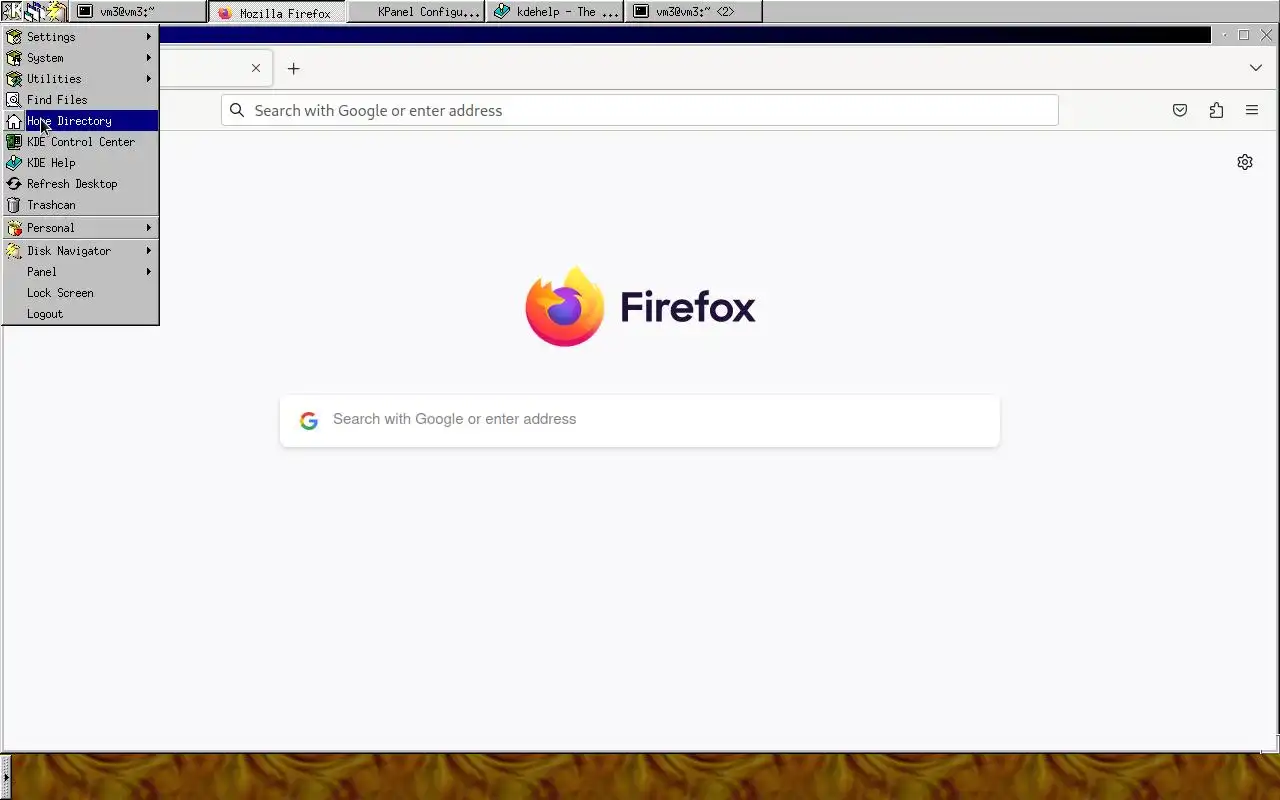Click the Home Directory house icon

pyautogui.click(x=14, y=121)
